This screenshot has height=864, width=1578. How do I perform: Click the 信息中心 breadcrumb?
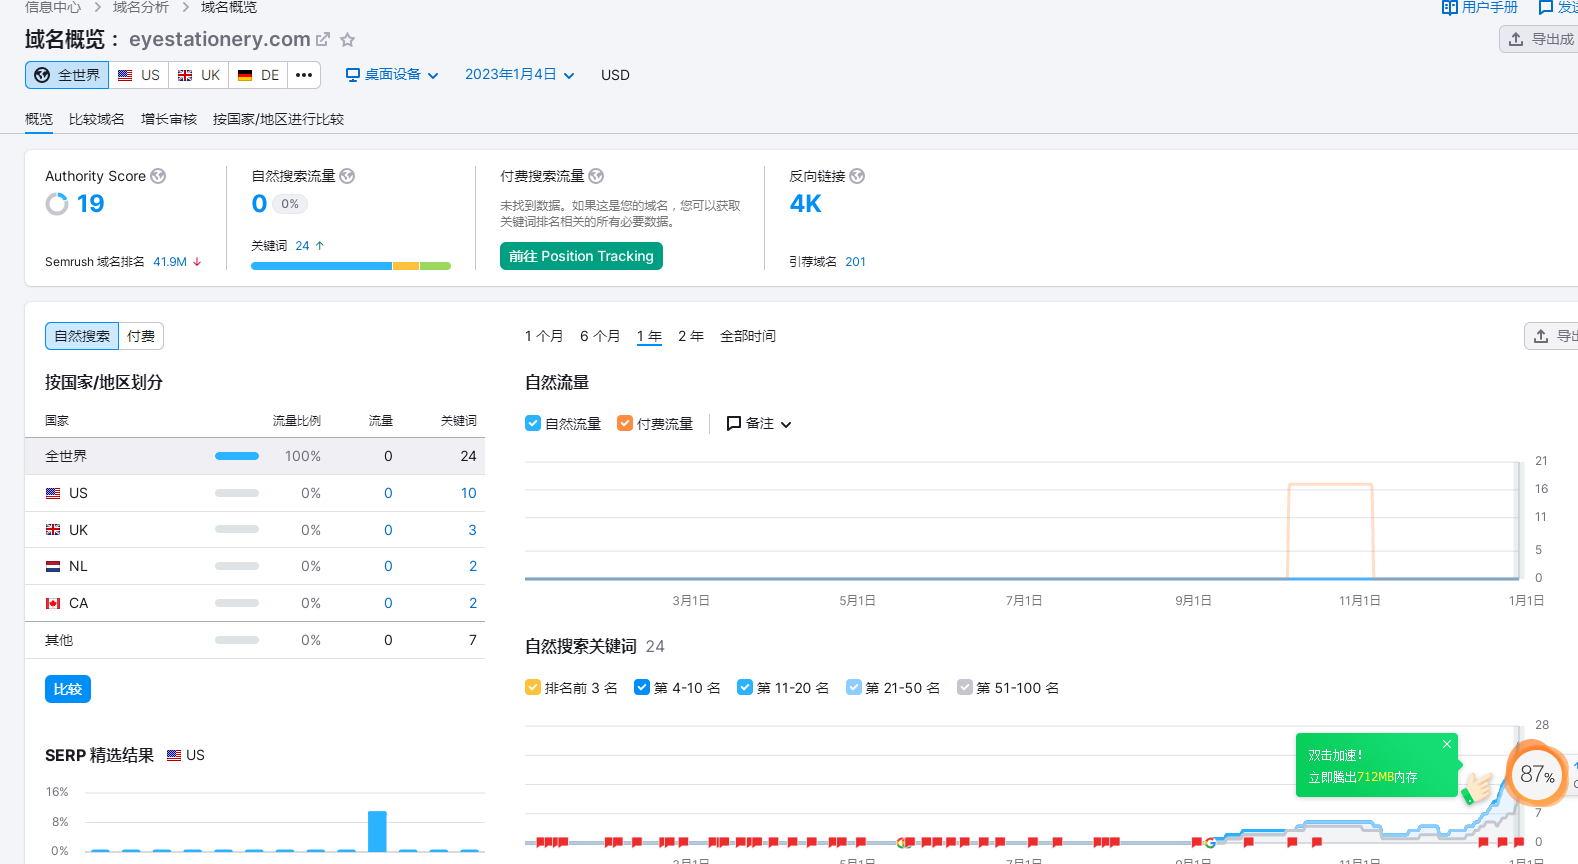coord(53,7)
